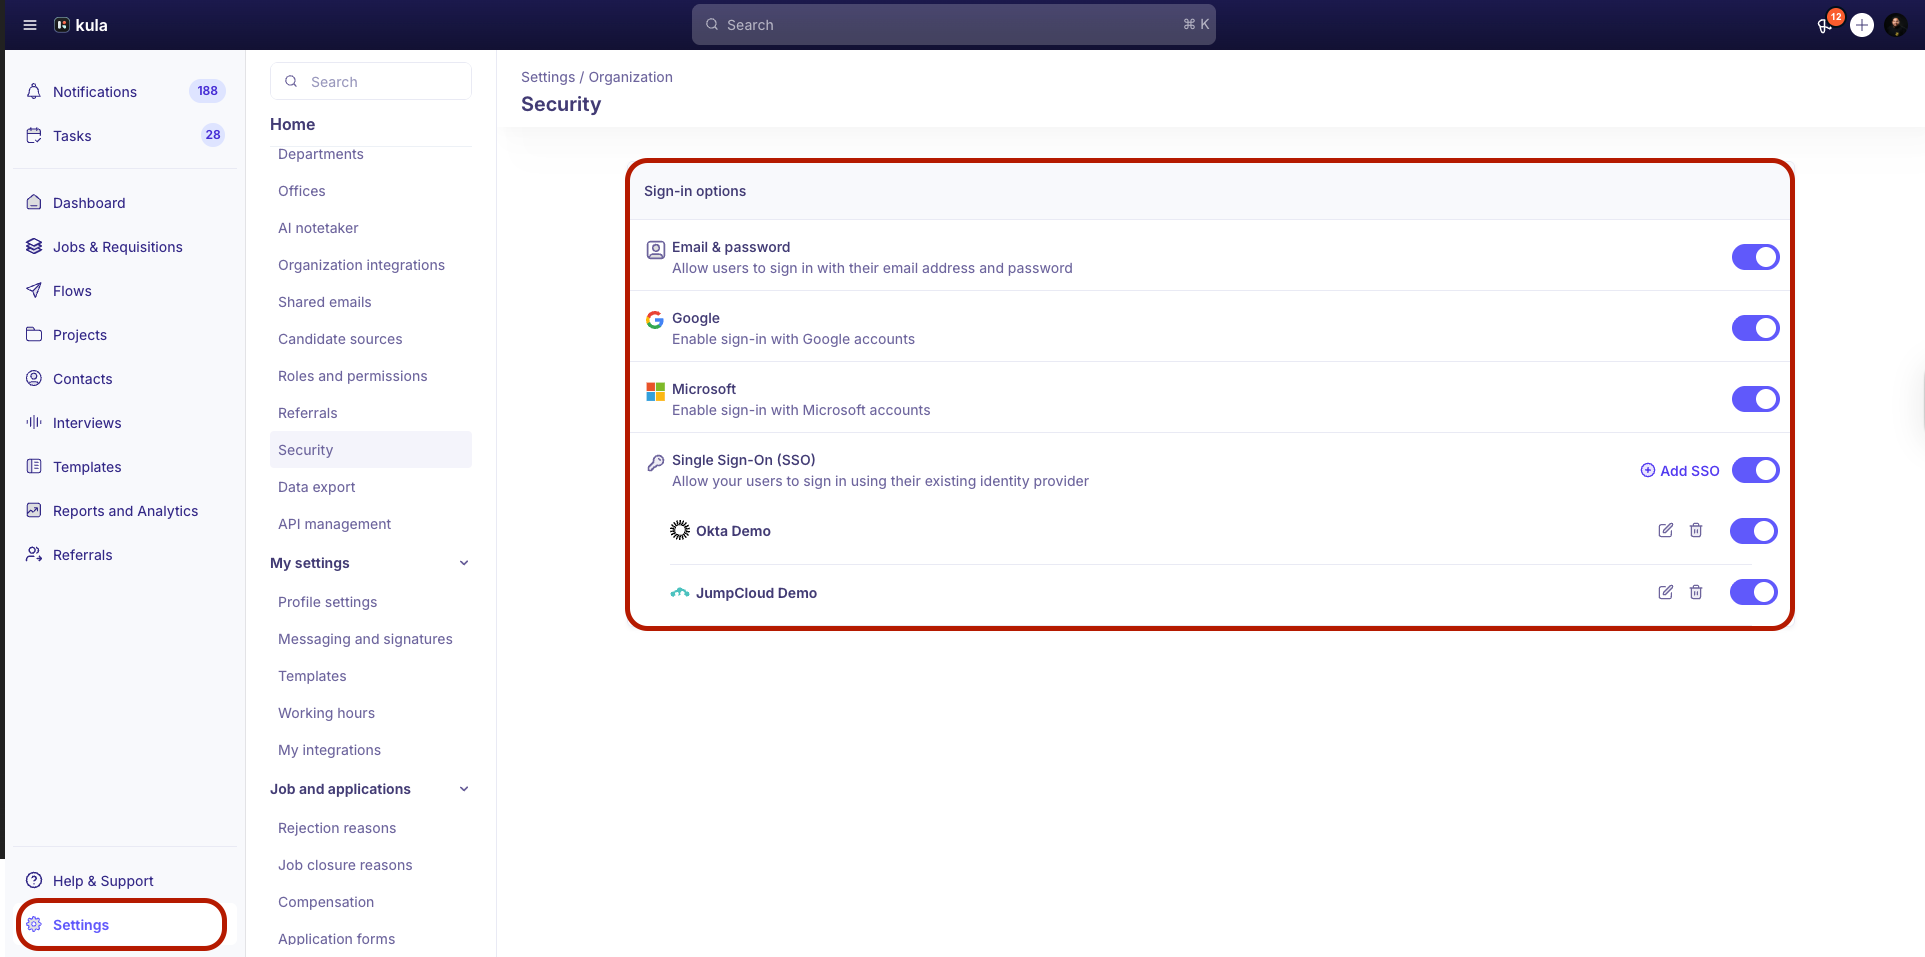Go to Offices settings
Screen dimensions: 1925x957
coord(302,191)
